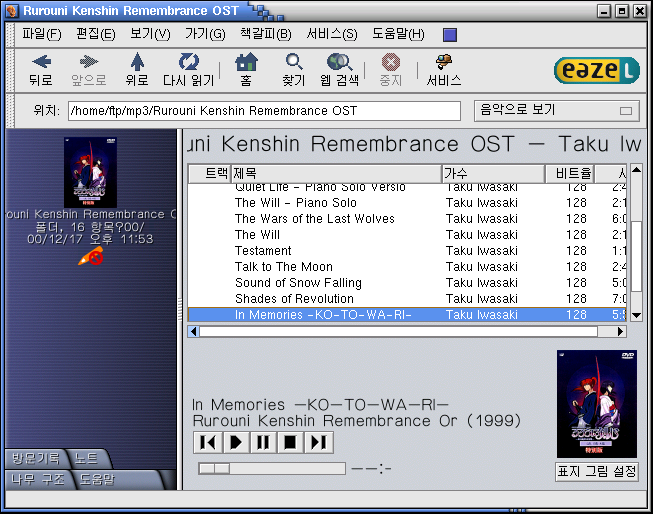The image size is (653, 514).
Task: Open the 찾기 find tool
Action: 294,70
